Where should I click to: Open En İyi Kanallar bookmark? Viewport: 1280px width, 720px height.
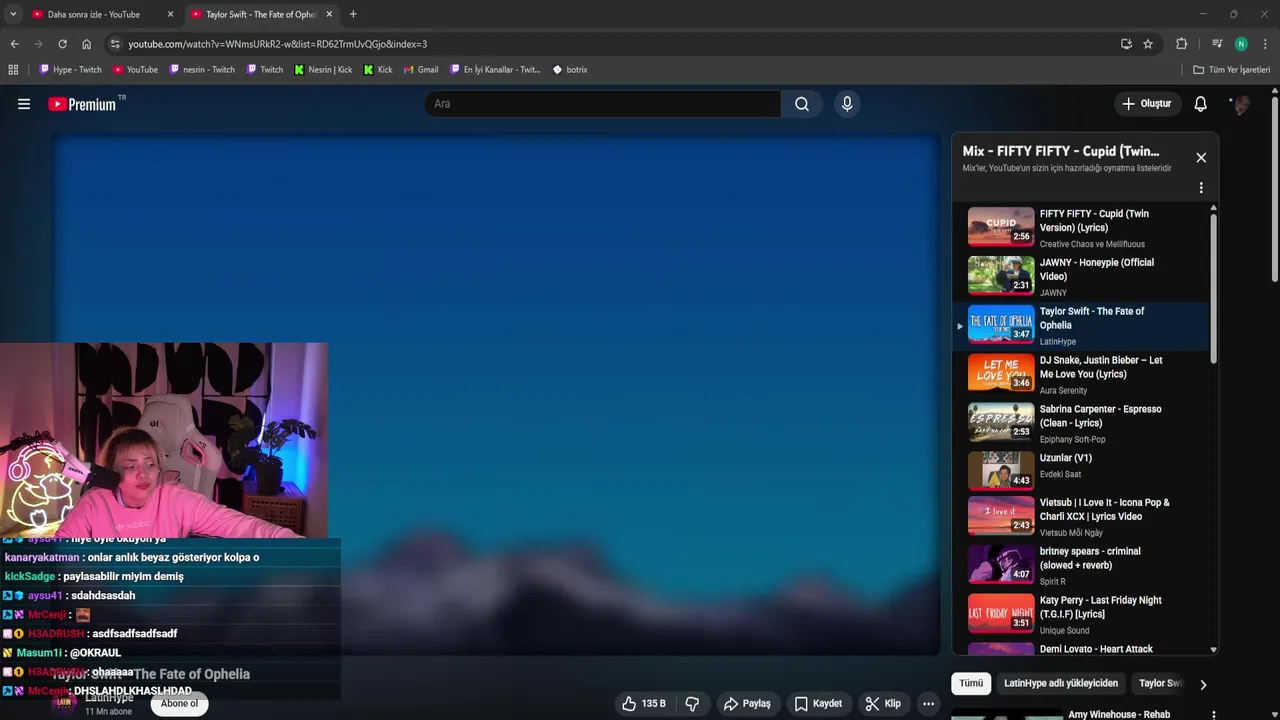[x=495, y=70]
